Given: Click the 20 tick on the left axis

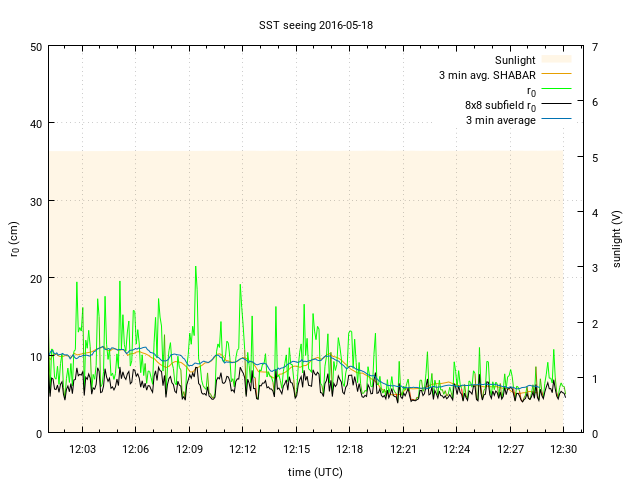Looking at the screenshot, I should 36,279.
